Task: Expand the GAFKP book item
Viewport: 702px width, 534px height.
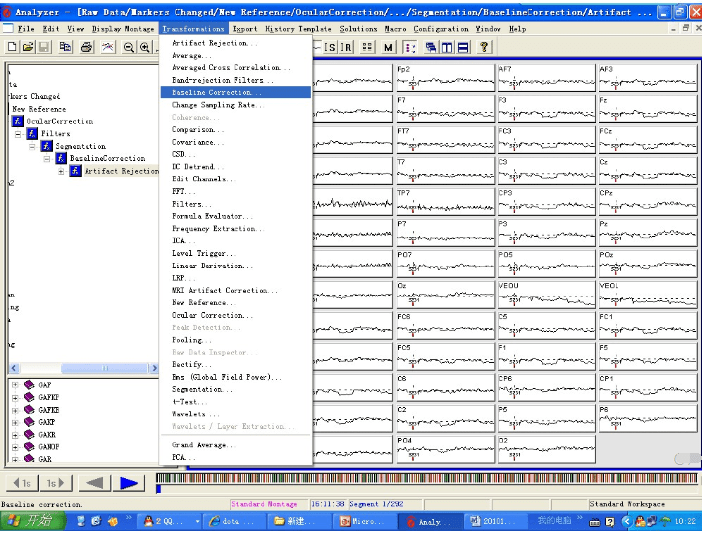Action: click(15, 397)
